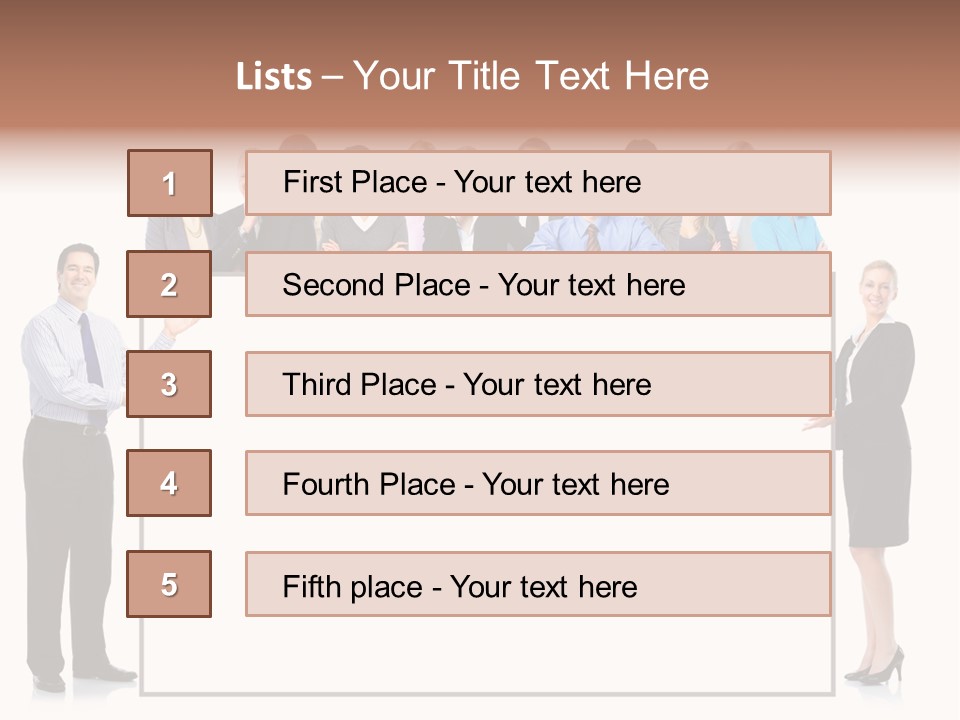This screenshot has width=960, height=720.
Task: Select the number 4 box
Action: pos(169,483)
